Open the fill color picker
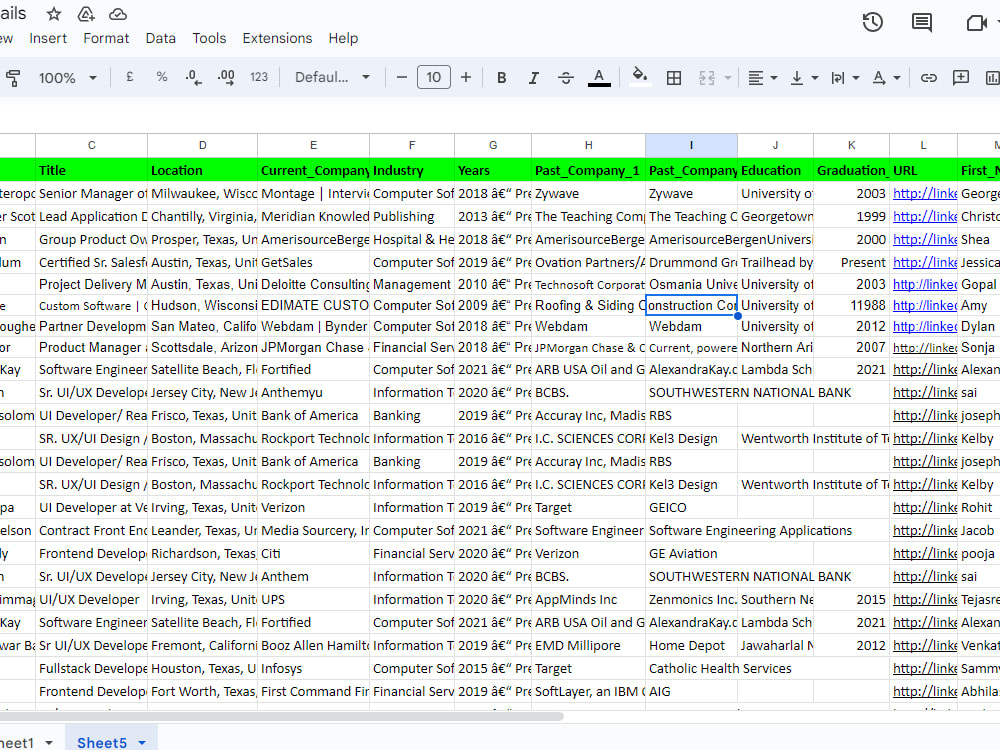Viewport: 1000px width, 750px height. pyautogui.click(x=640, y=77)
